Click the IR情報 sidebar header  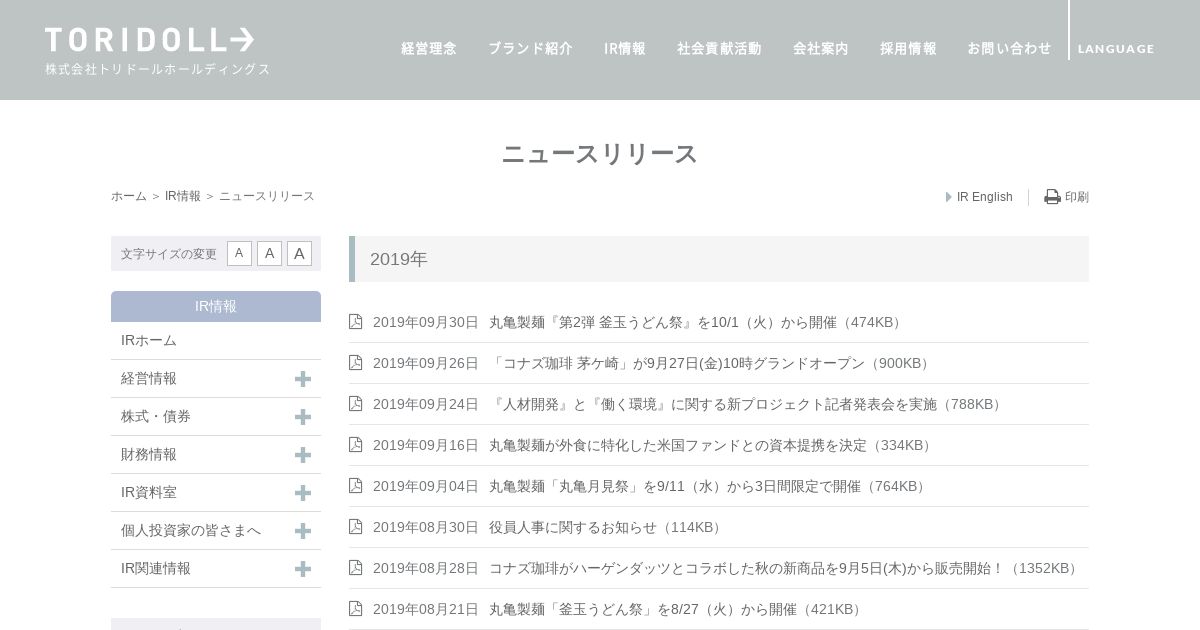point(216,306)
